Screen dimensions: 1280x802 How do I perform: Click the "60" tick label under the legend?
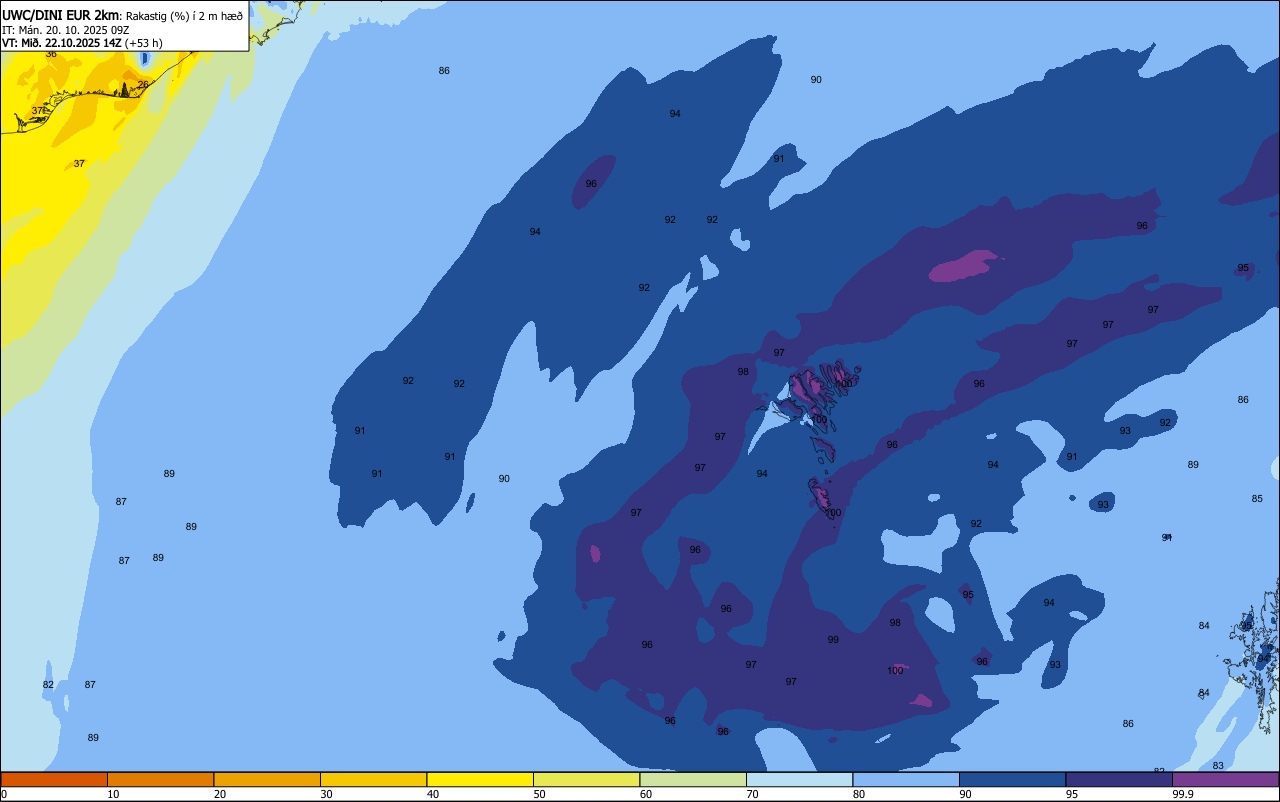(646, 794)
